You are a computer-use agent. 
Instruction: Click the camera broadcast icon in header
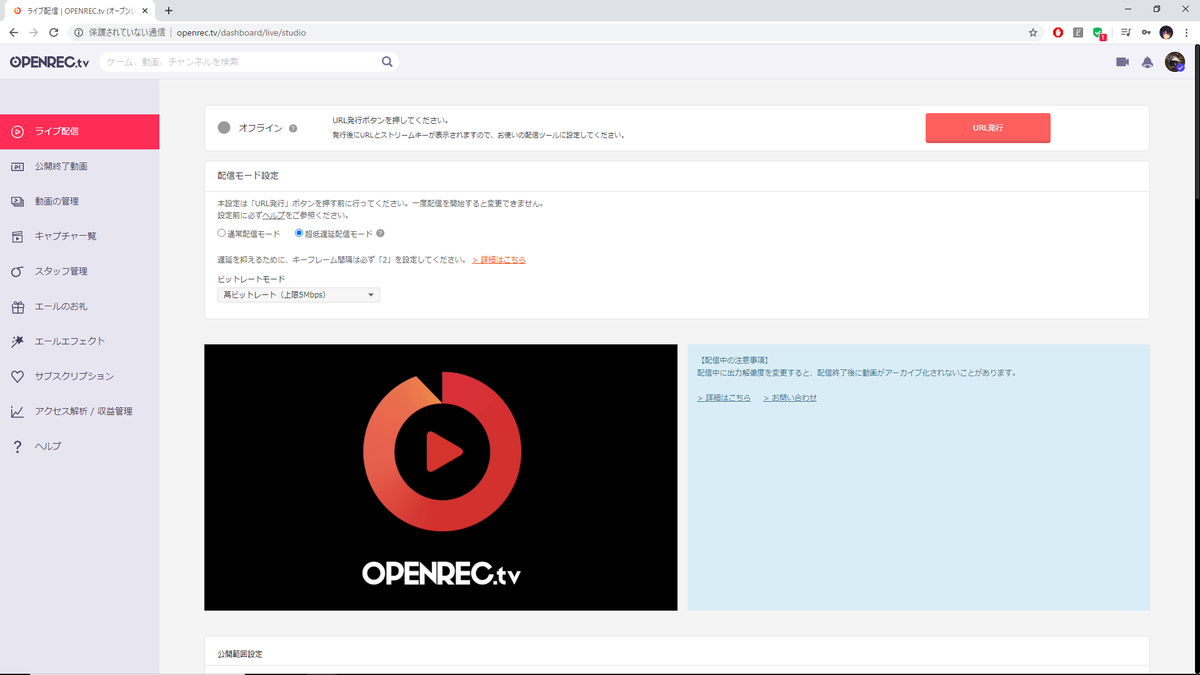(x=1122, y=62)
